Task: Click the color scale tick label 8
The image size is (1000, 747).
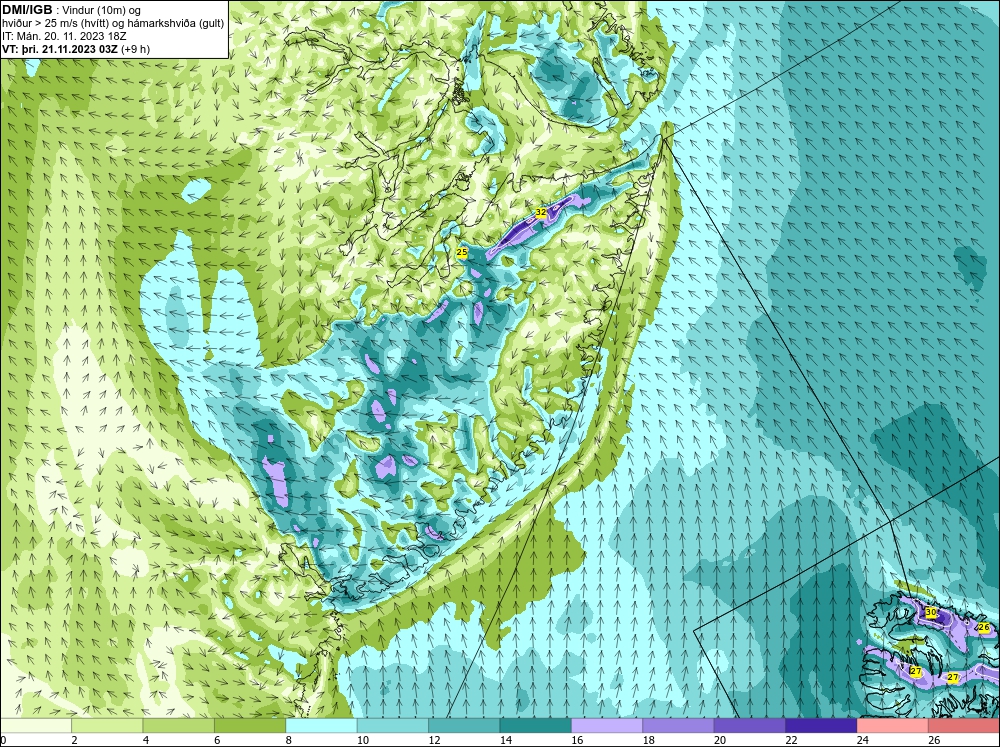Action: 289,740
